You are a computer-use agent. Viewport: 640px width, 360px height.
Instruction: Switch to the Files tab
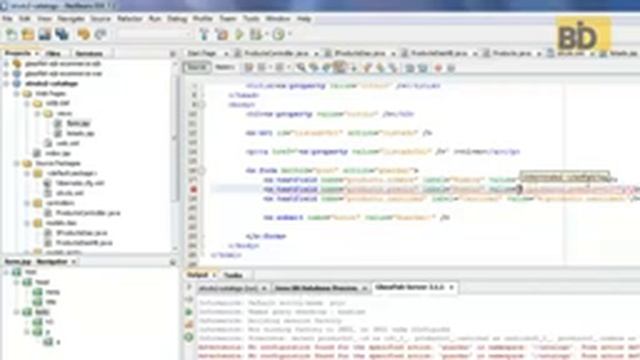click(x=53, y=53)
